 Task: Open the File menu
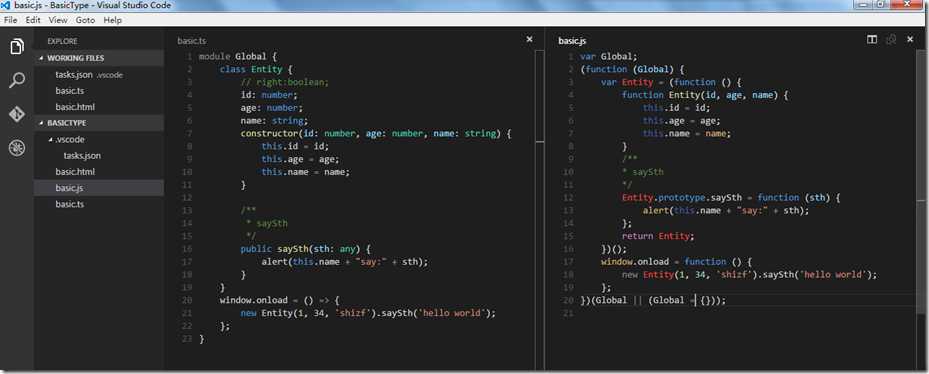pyautogui.click(x=11, y=20)
